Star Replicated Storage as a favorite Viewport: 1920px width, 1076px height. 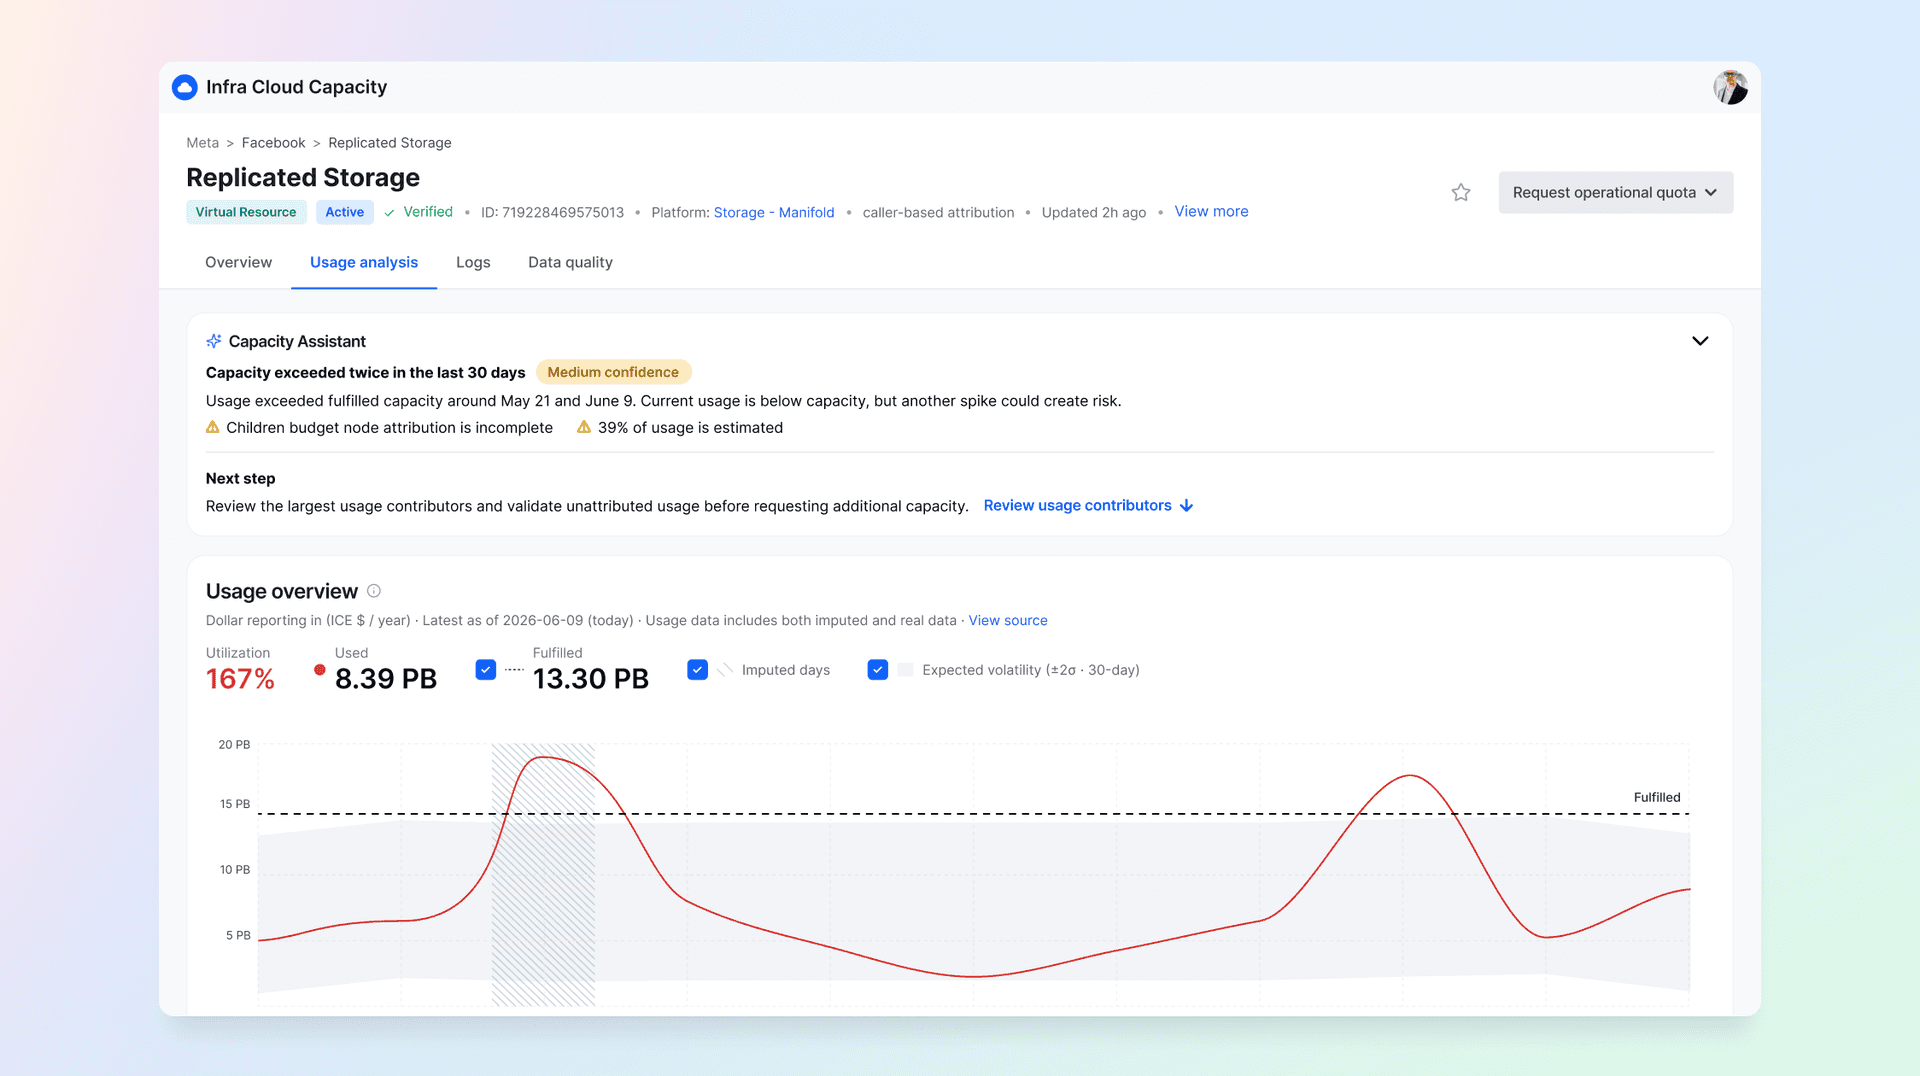coord(1461,192)
